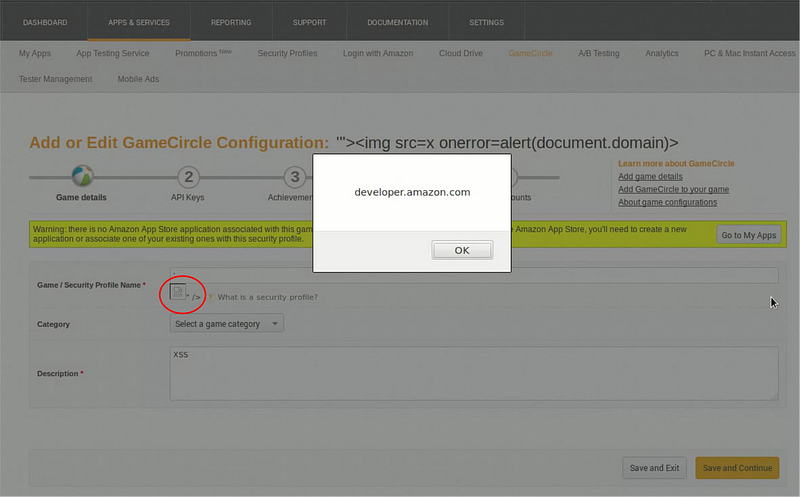This screenshot has width=800, height=497.
Task: Jump to step 3 Achievements
Action: [x=295, y=177]
